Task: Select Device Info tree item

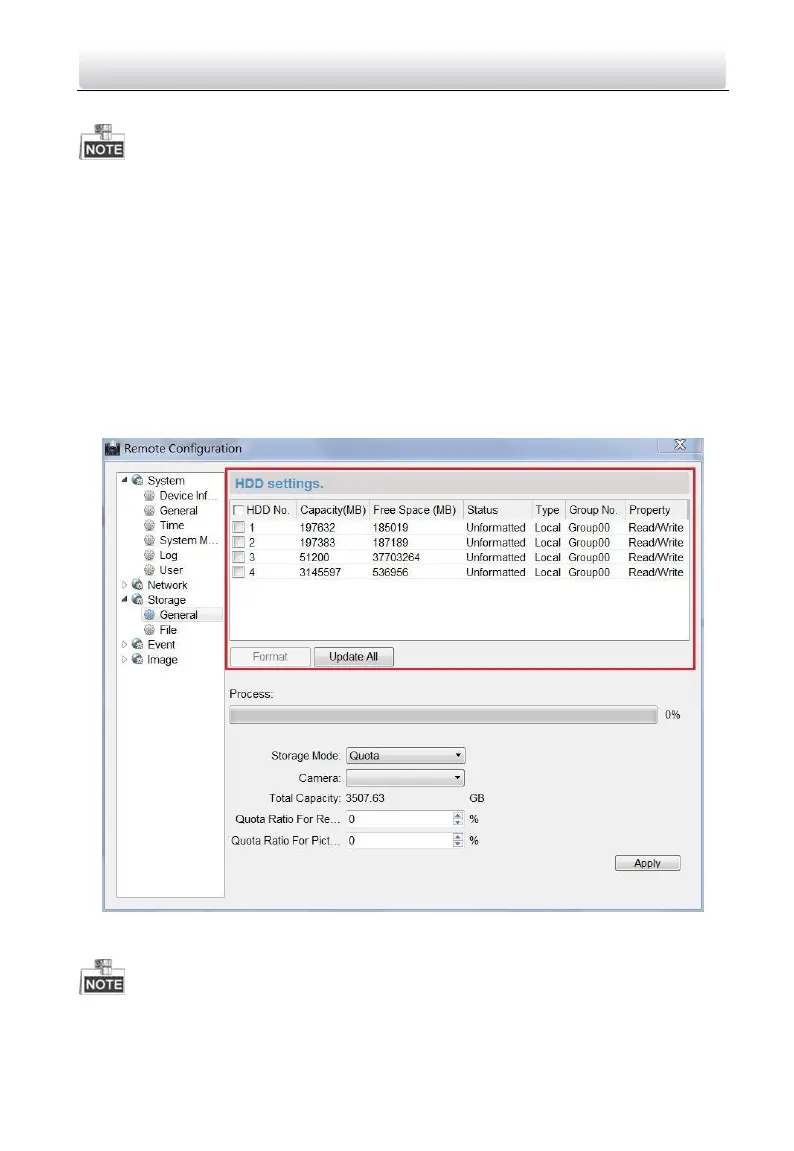Action: [188, 495]
